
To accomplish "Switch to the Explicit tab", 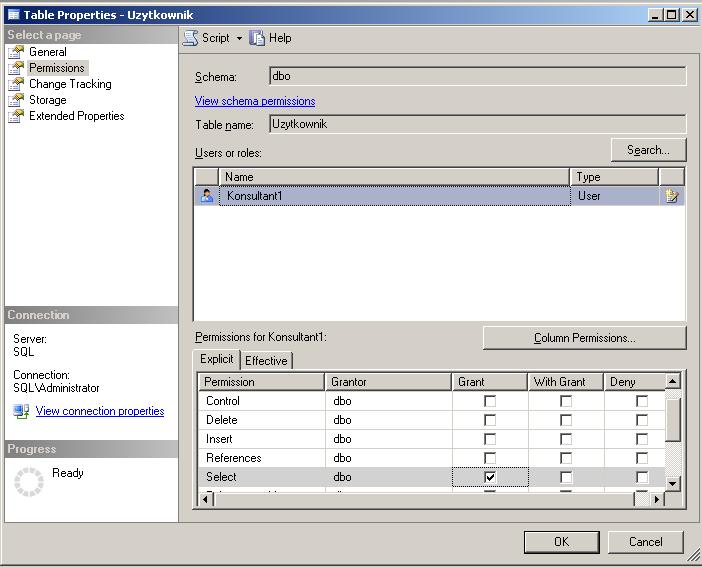I will [217, 359].
